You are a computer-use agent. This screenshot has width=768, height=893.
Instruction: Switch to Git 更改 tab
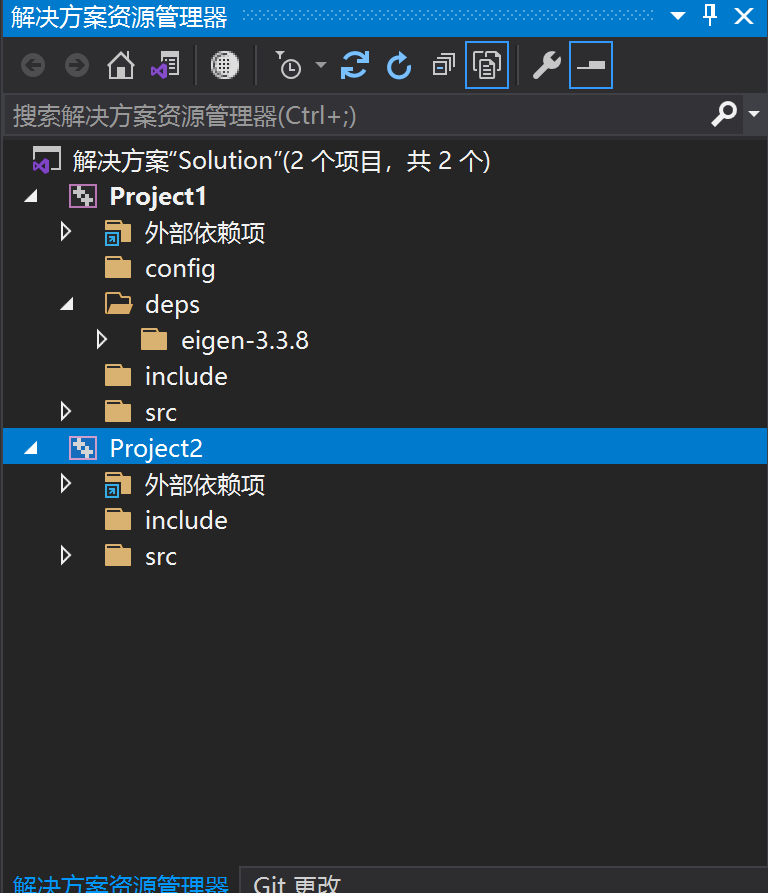(x=297, y=882)
